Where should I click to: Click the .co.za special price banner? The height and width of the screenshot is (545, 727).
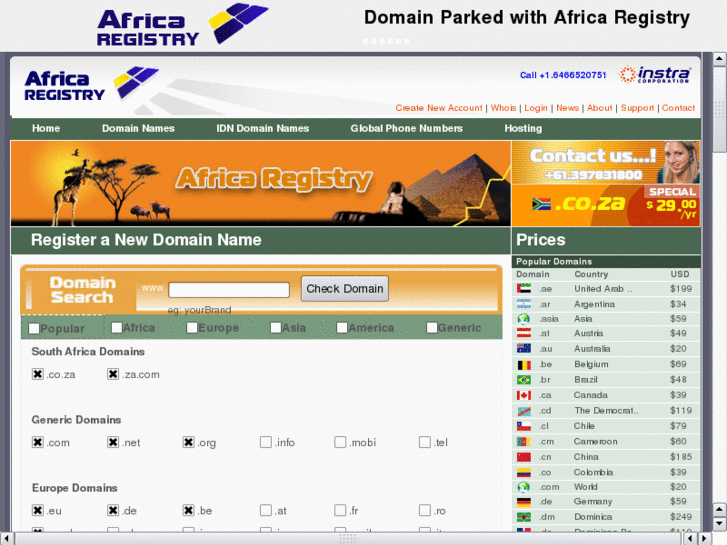[x=606, y=205]
